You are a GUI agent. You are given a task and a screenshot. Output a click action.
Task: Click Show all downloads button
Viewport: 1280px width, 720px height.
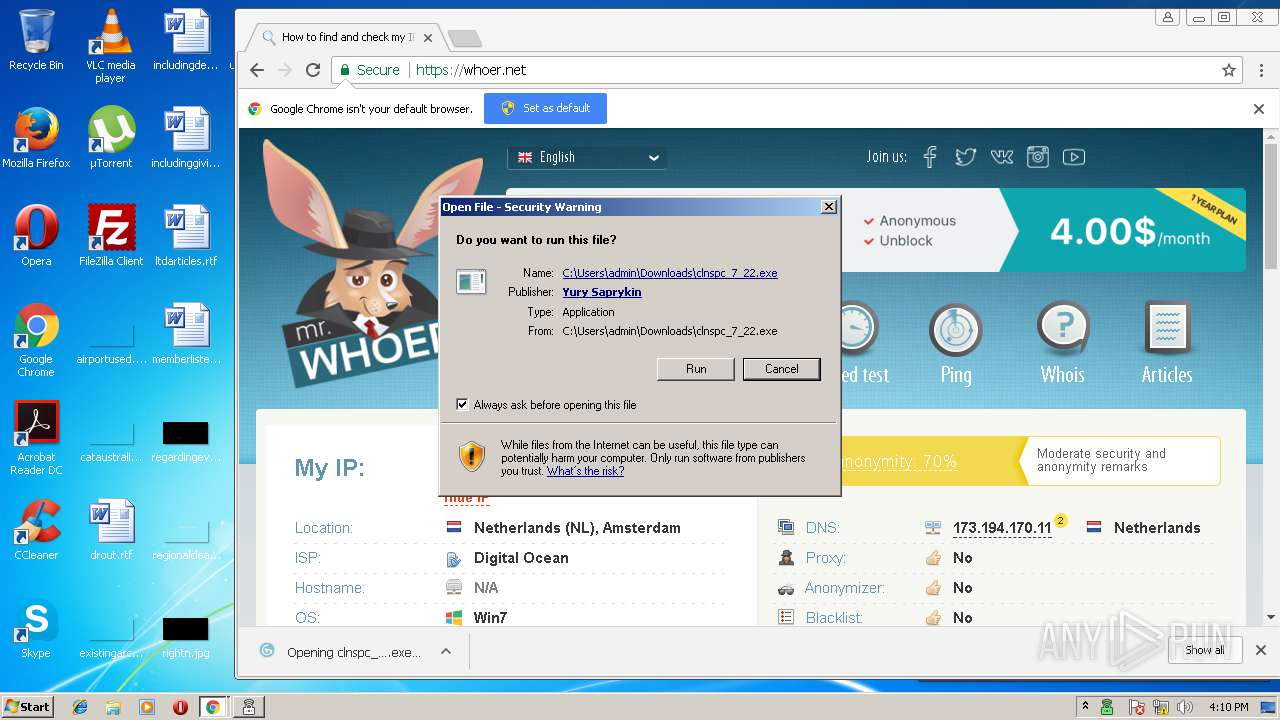pos(1204,650)
